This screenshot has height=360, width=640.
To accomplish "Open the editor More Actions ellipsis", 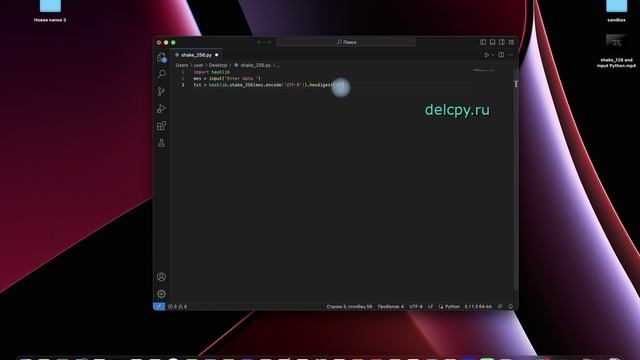I will click(x=511, y=55).
